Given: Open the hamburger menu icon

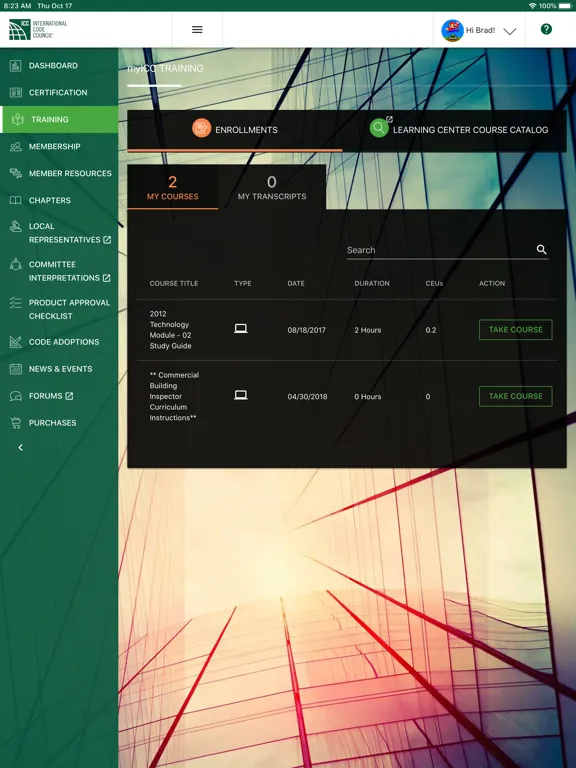Looking at the screenshot, I should (x=197, y=29).
